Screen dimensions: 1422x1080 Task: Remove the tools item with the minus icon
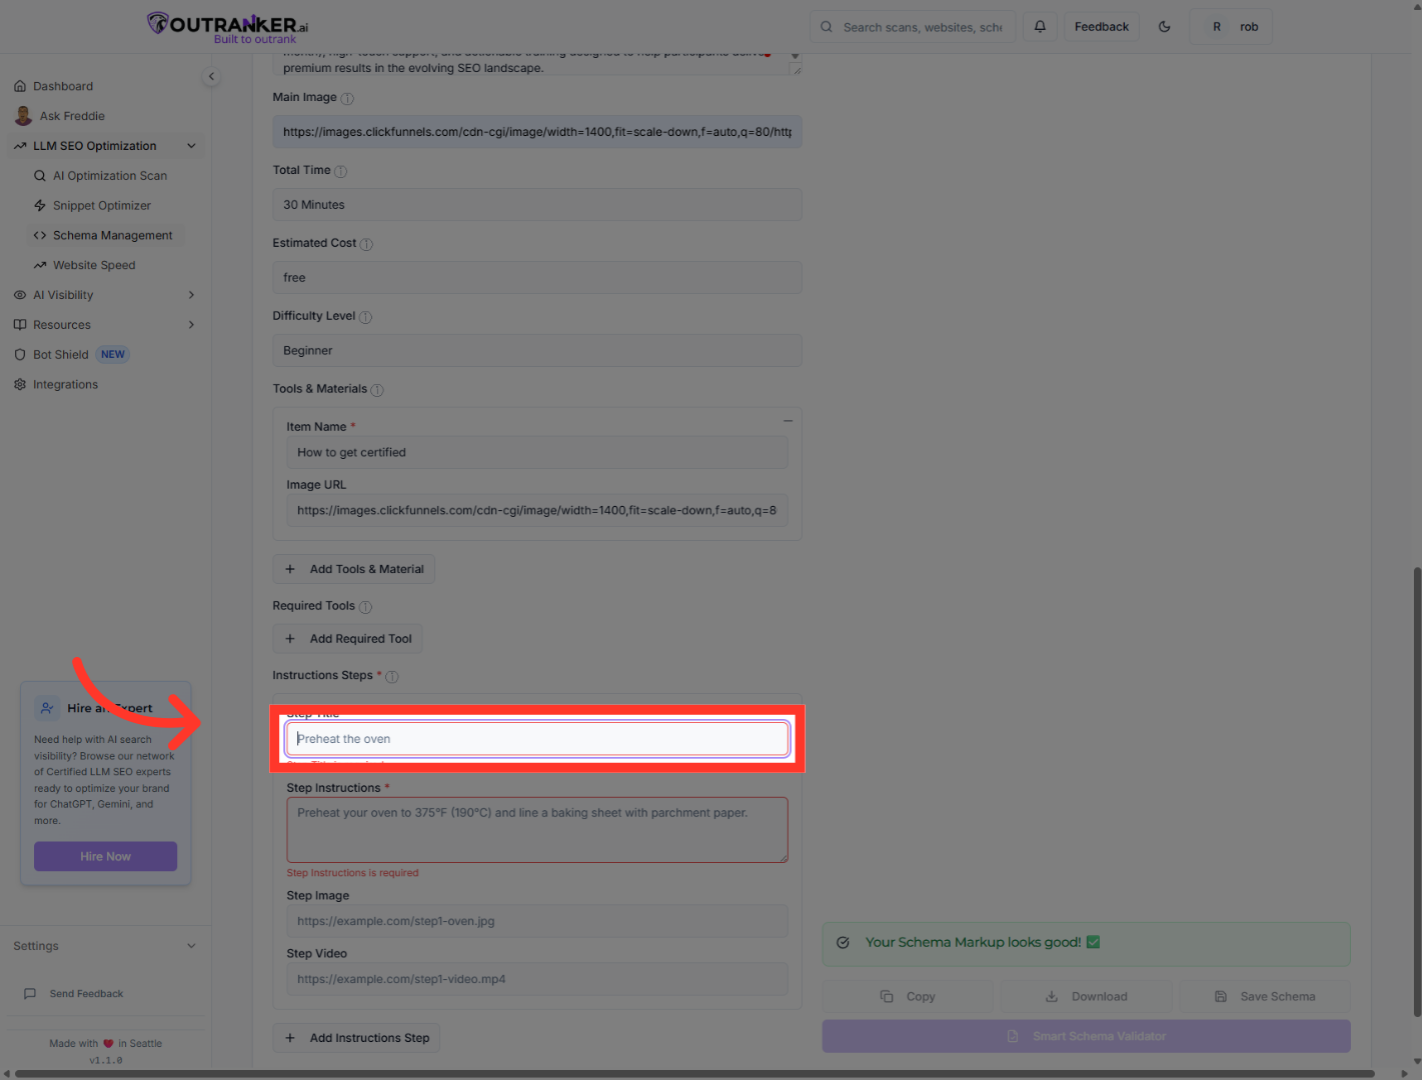tap(788, 421)
